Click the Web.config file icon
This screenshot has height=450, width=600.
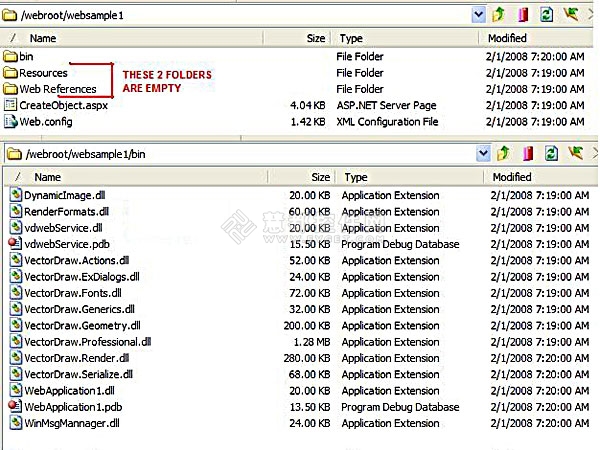[x=10, y=121]
